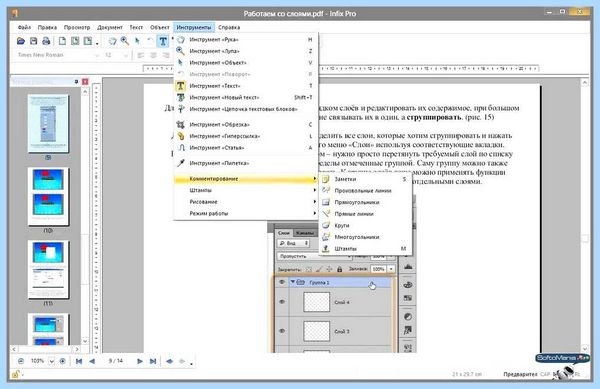Select the highlighted Text tool T toolbar icon
Viewport: 600px width, 389px height.
click(x=163, y=41)
